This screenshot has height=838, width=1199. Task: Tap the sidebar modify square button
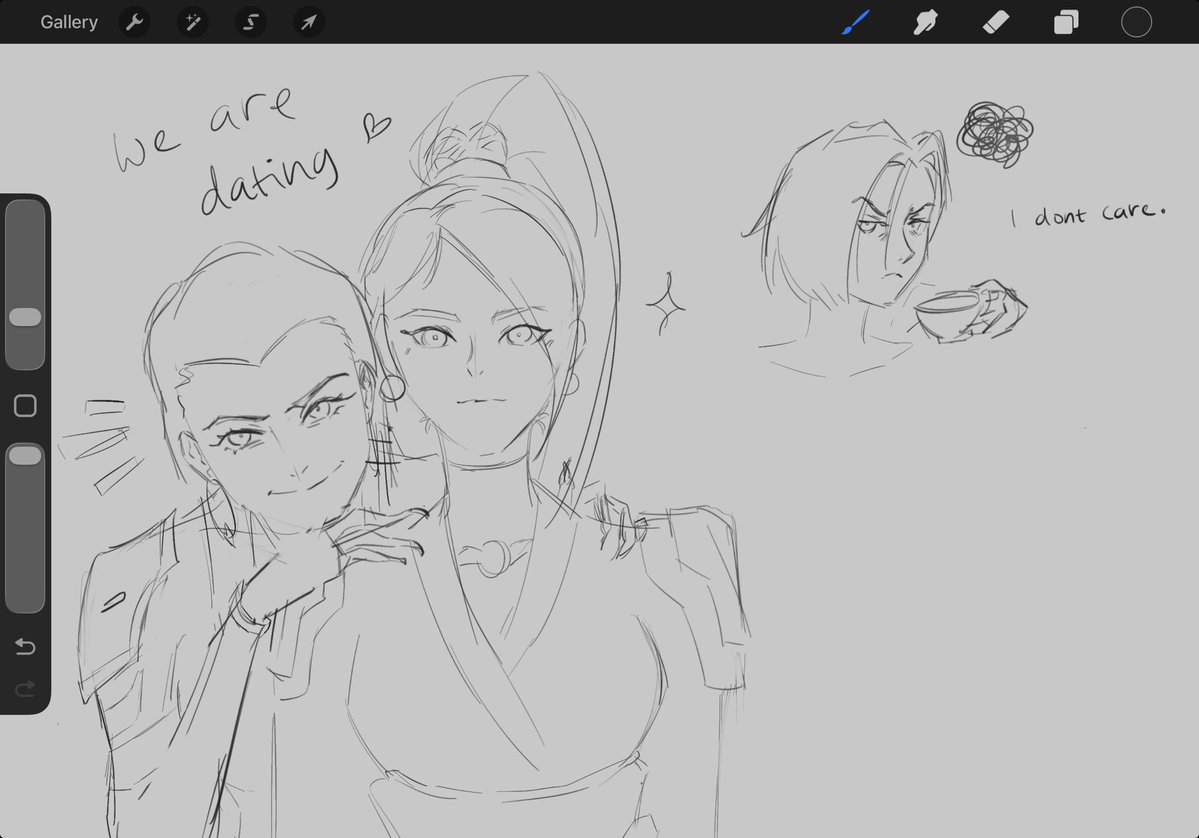click(x=25, y=406)
